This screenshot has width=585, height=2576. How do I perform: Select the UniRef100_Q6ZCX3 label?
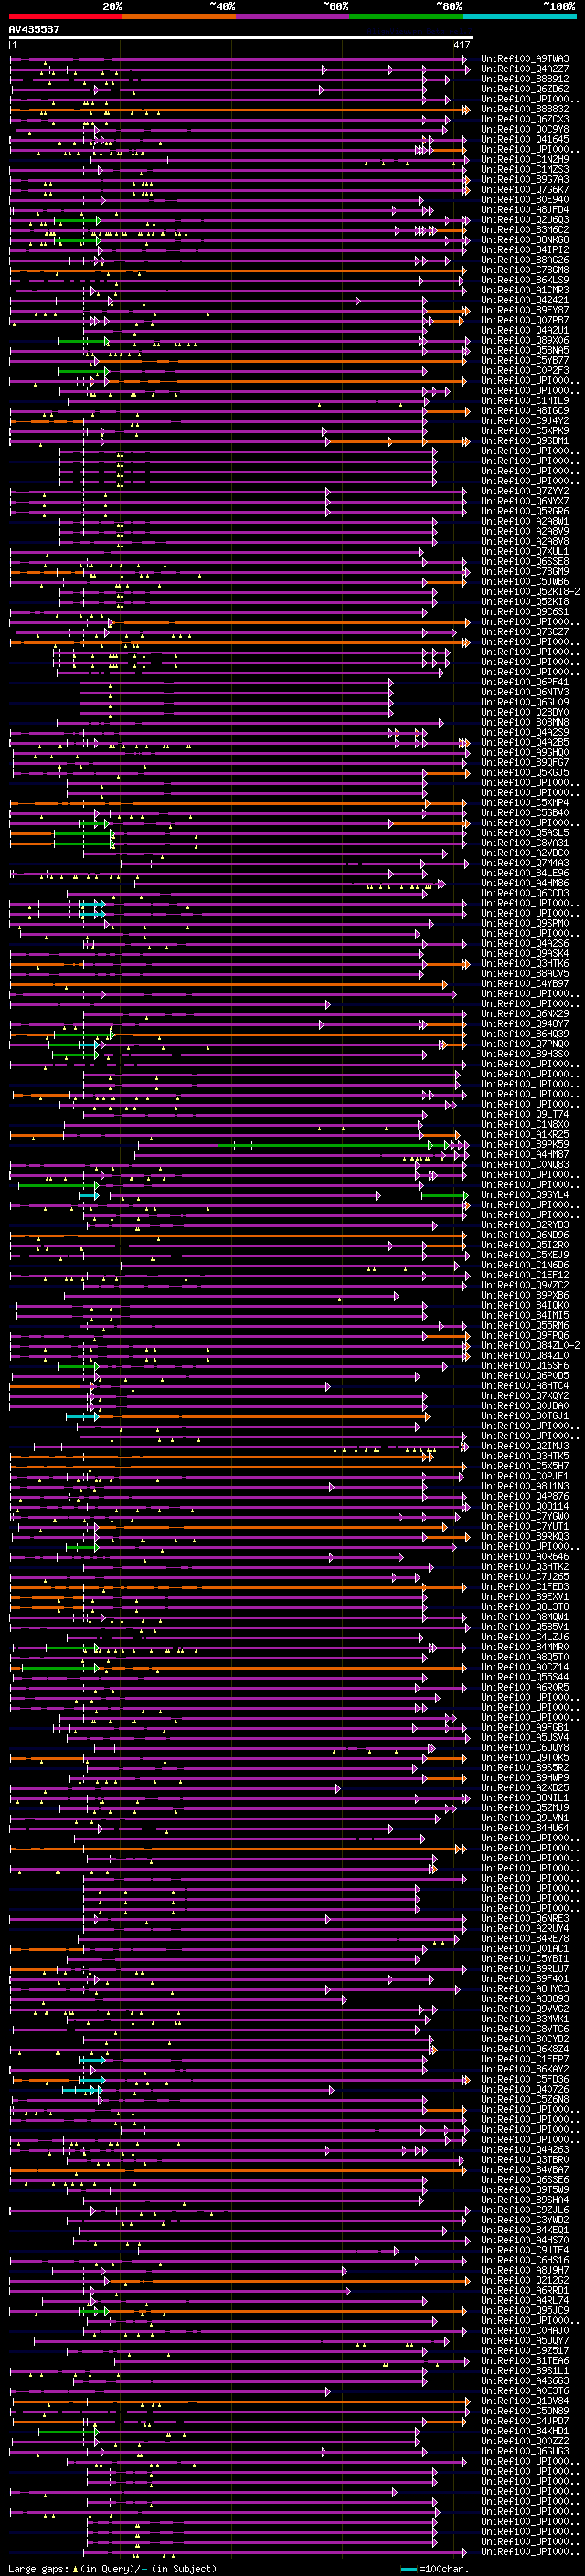click(x=525, y=119)
